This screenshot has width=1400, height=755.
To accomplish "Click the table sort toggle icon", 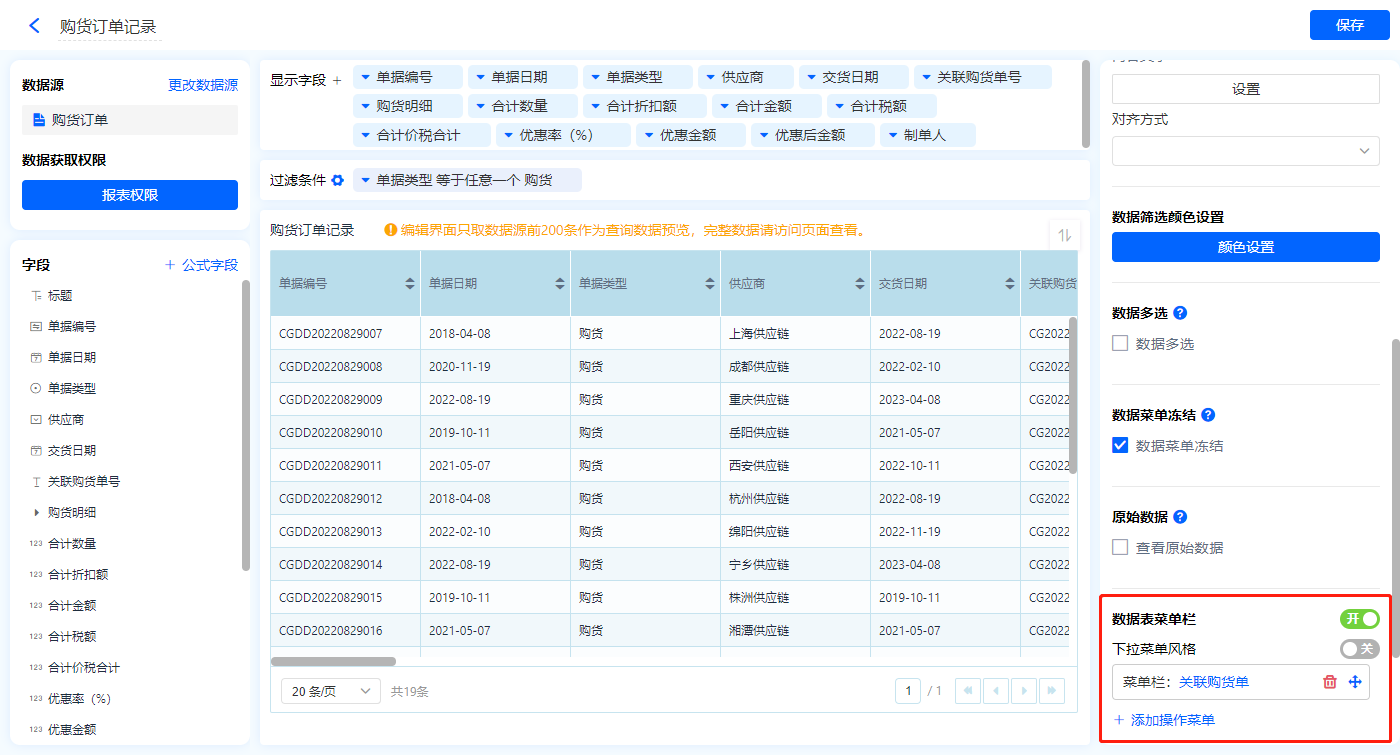I will click(1064, 235).
